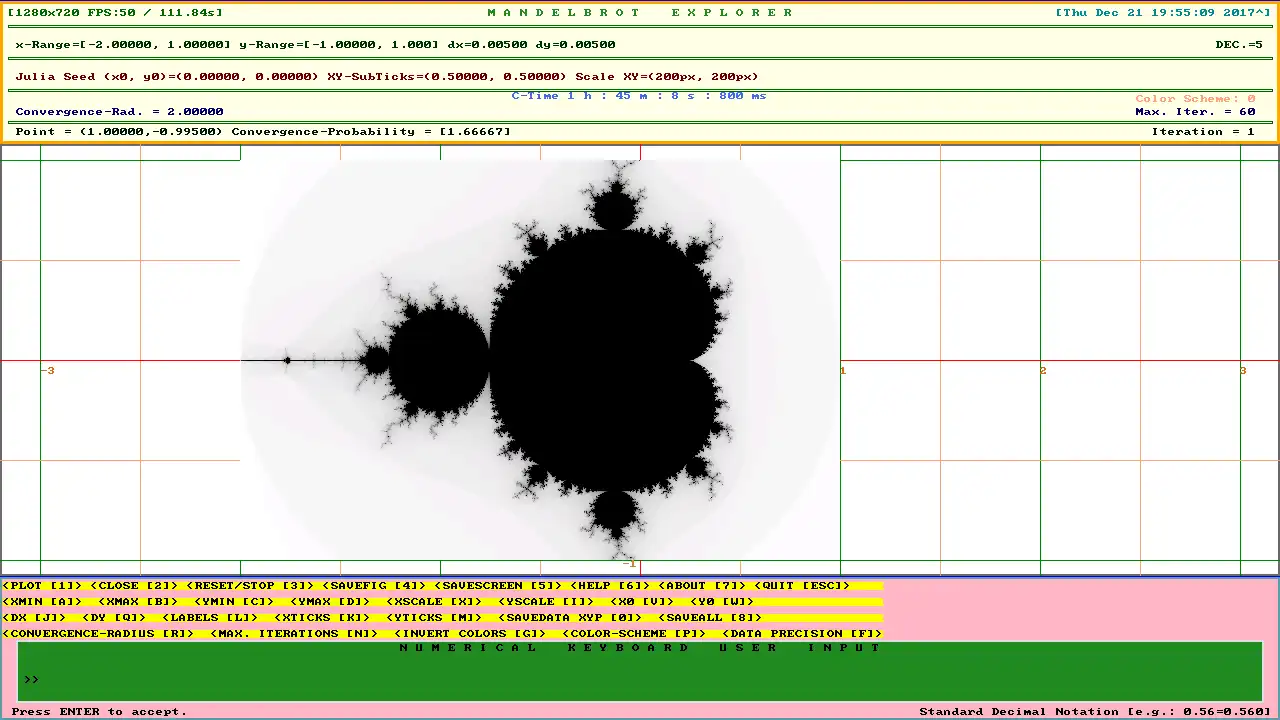Select SAVEFIG [4] to save figure
This screenshot has height=720, width=1280.
(374, 586)
